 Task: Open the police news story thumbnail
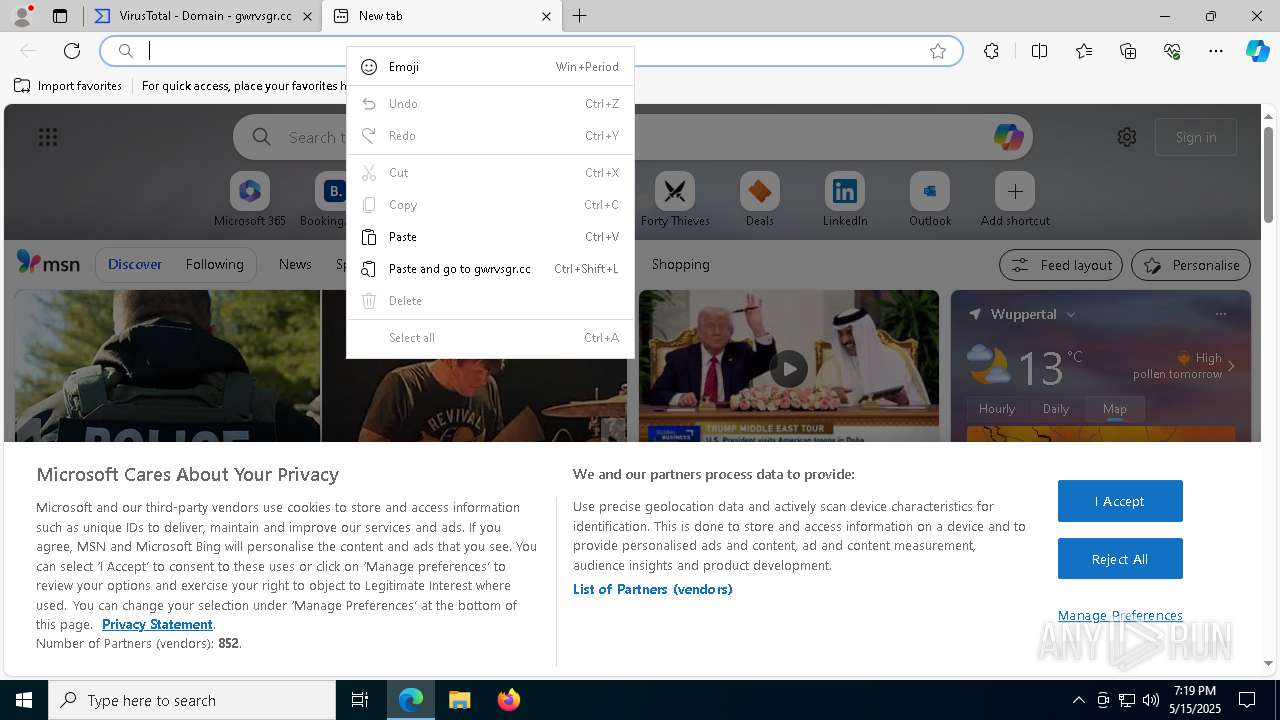tap(167, 366)
